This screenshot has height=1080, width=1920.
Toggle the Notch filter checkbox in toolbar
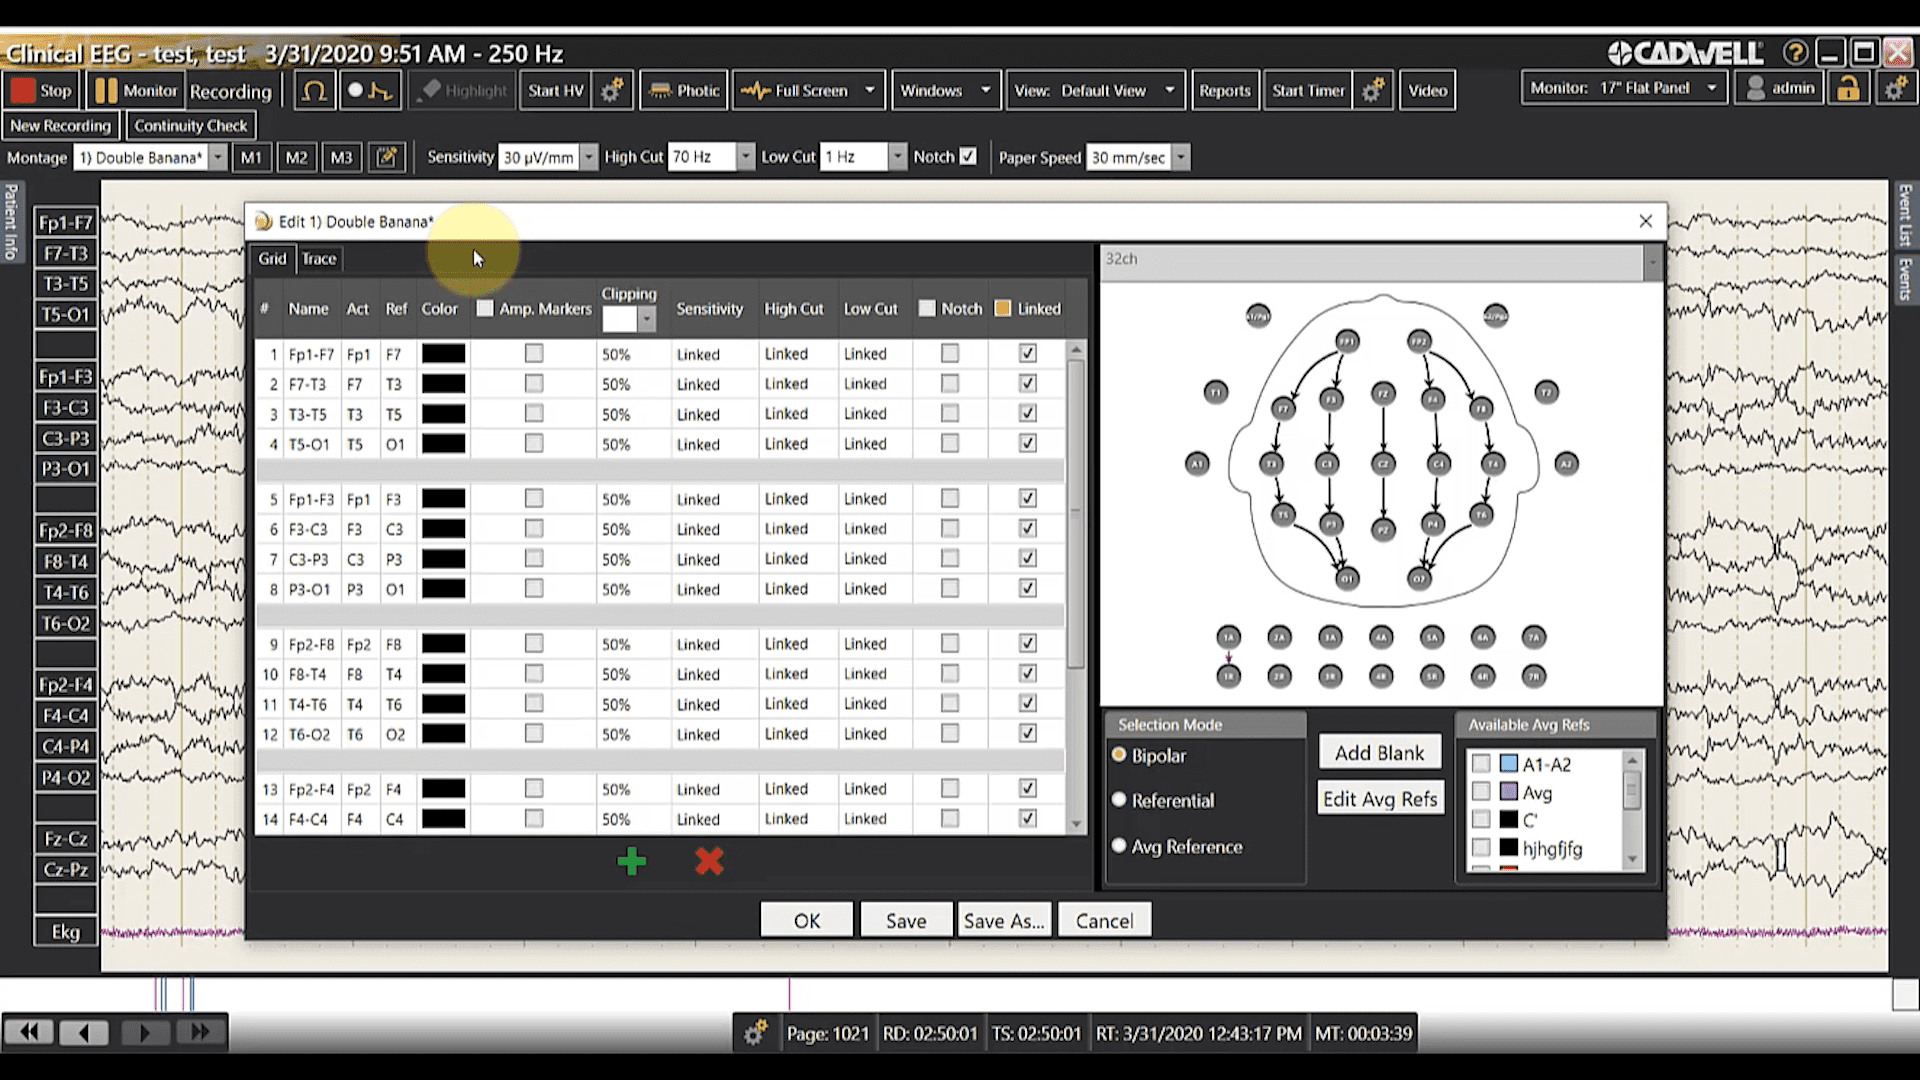pyautogui.click(x=967, y=157)
